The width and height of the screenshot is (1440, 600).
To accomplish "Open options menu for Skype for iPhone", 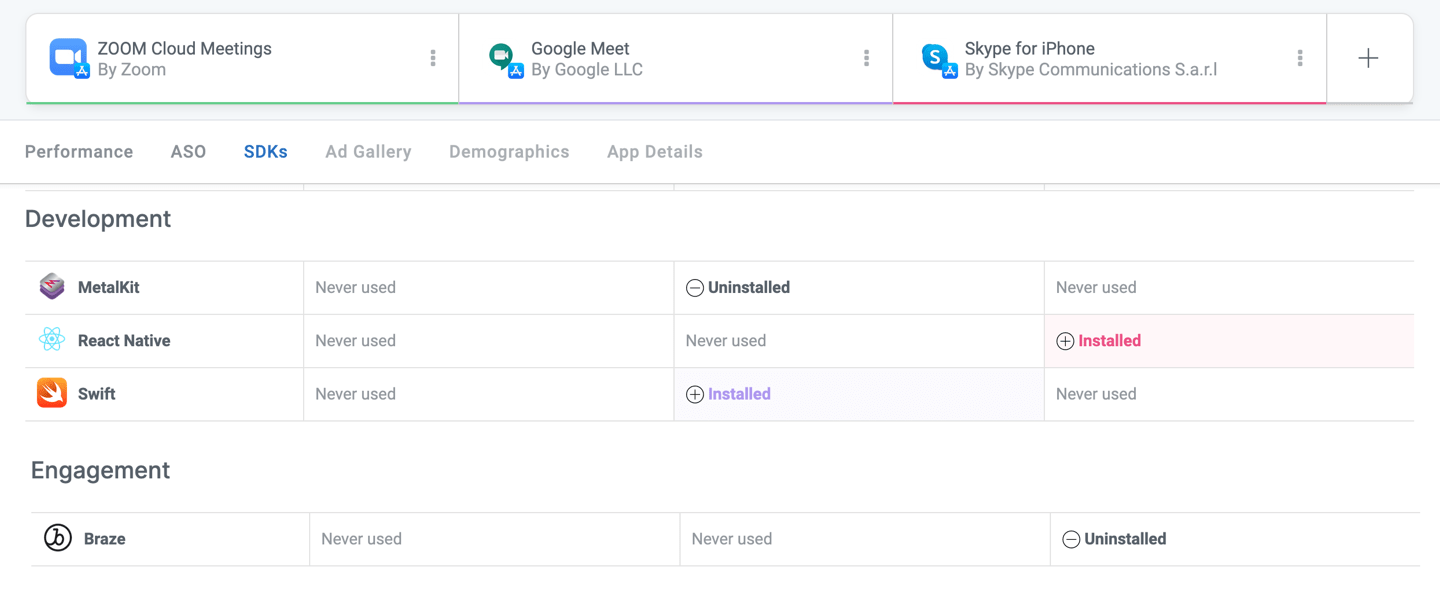I will click(x=1300, y=58).
